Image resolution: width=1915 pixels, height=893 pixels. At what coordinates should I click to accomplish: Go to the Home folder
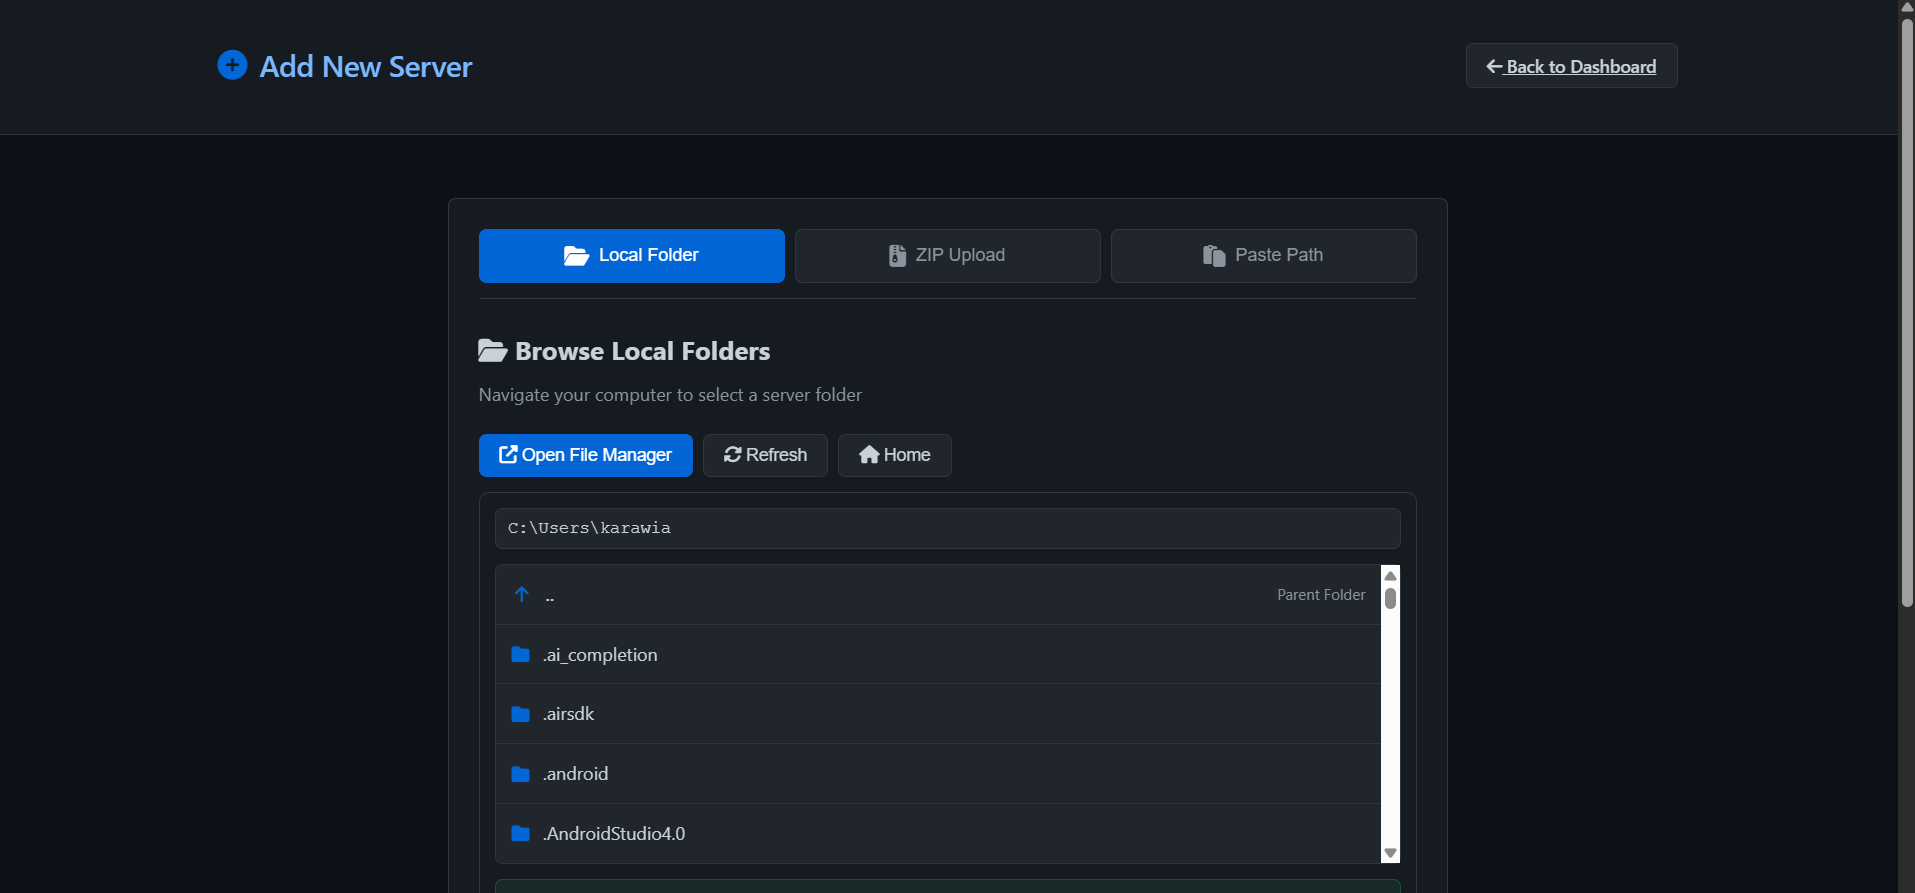(894, 455)
